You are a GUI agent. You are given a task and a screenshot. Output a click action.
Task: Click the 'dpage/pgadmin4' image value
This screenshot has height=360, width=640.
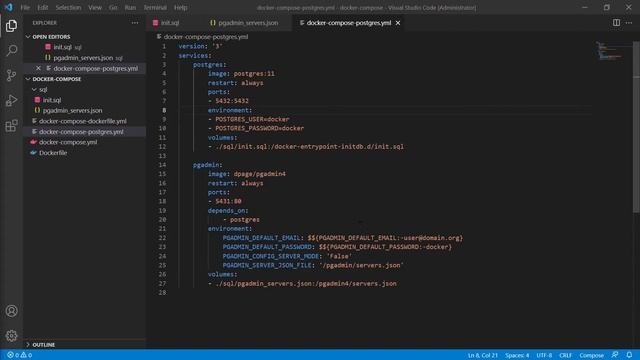(260, 174)
